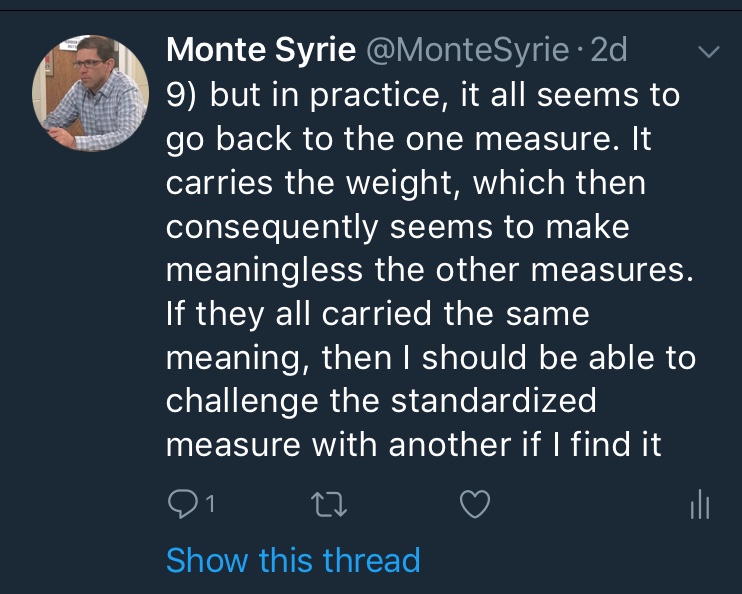
Task: Click the reply speech bubble icon
Action: coord(181,506)
